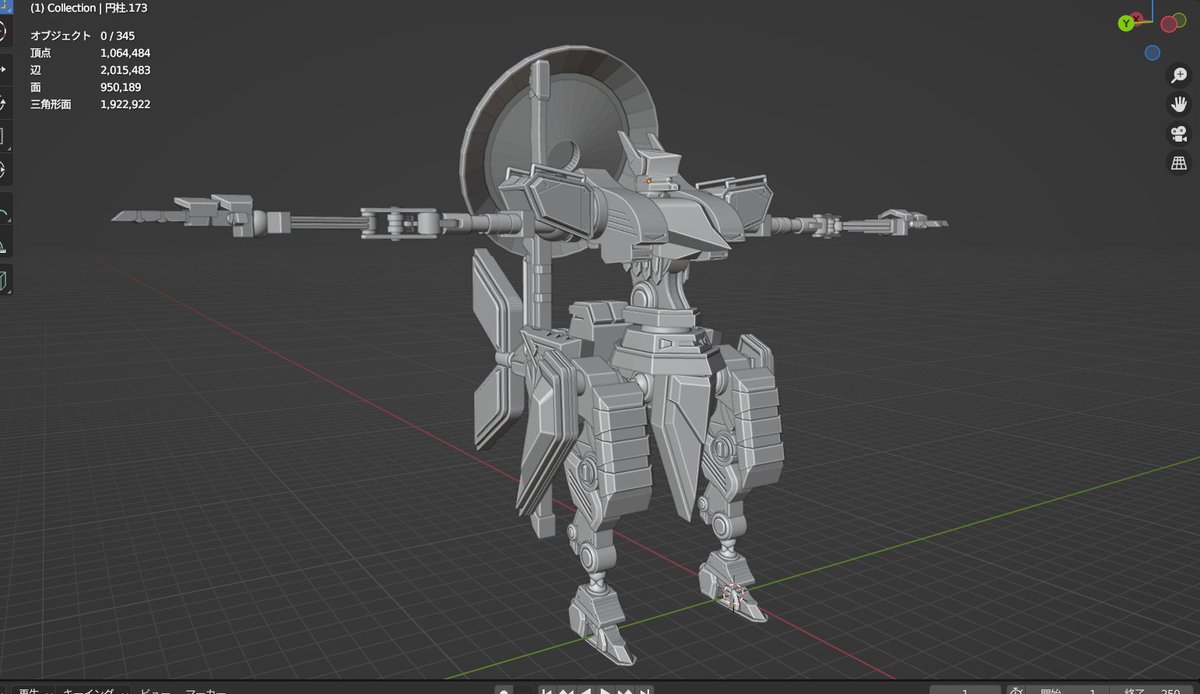The image size is (1200, 694).
Task: Click the "辺 2,015,483" statistics line
Action: click(x=90, y=69)
